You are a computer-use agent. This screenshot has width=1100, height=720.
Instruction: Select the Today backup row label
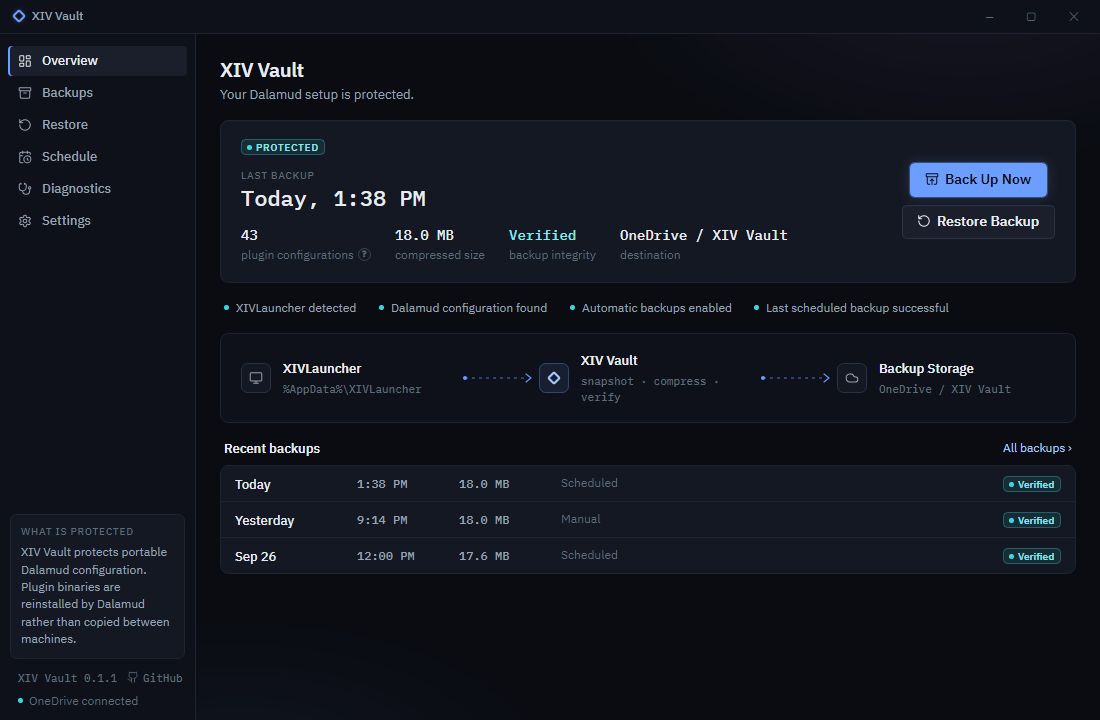click(253, 484)
